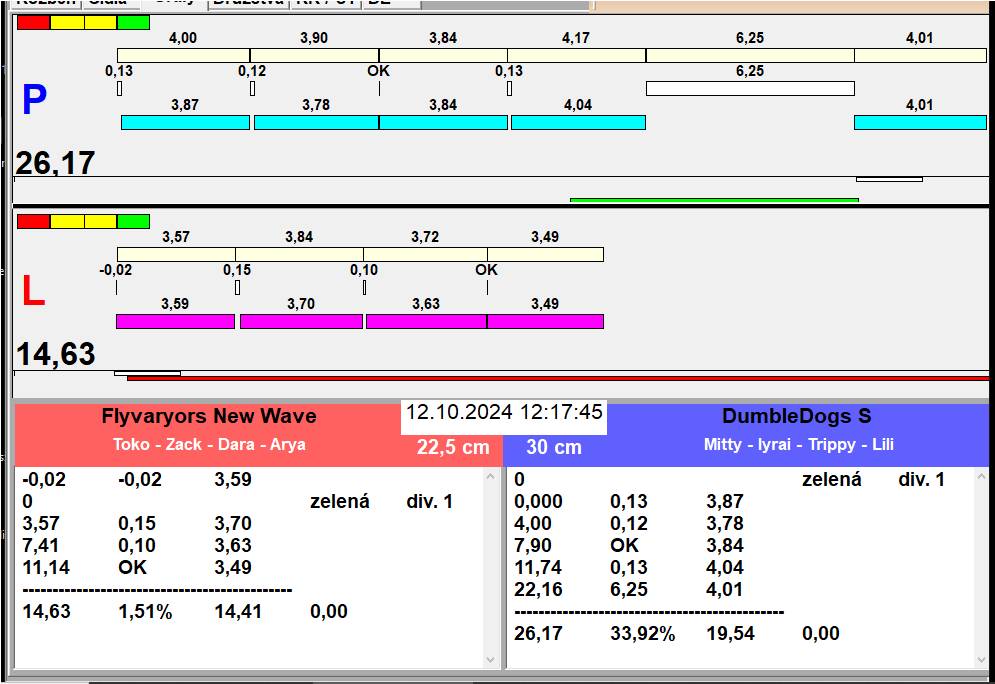Click the 11,74 cell in the DumbleDogs results
This screenshot has height=684, width=995.
click(x=538, y=568)
